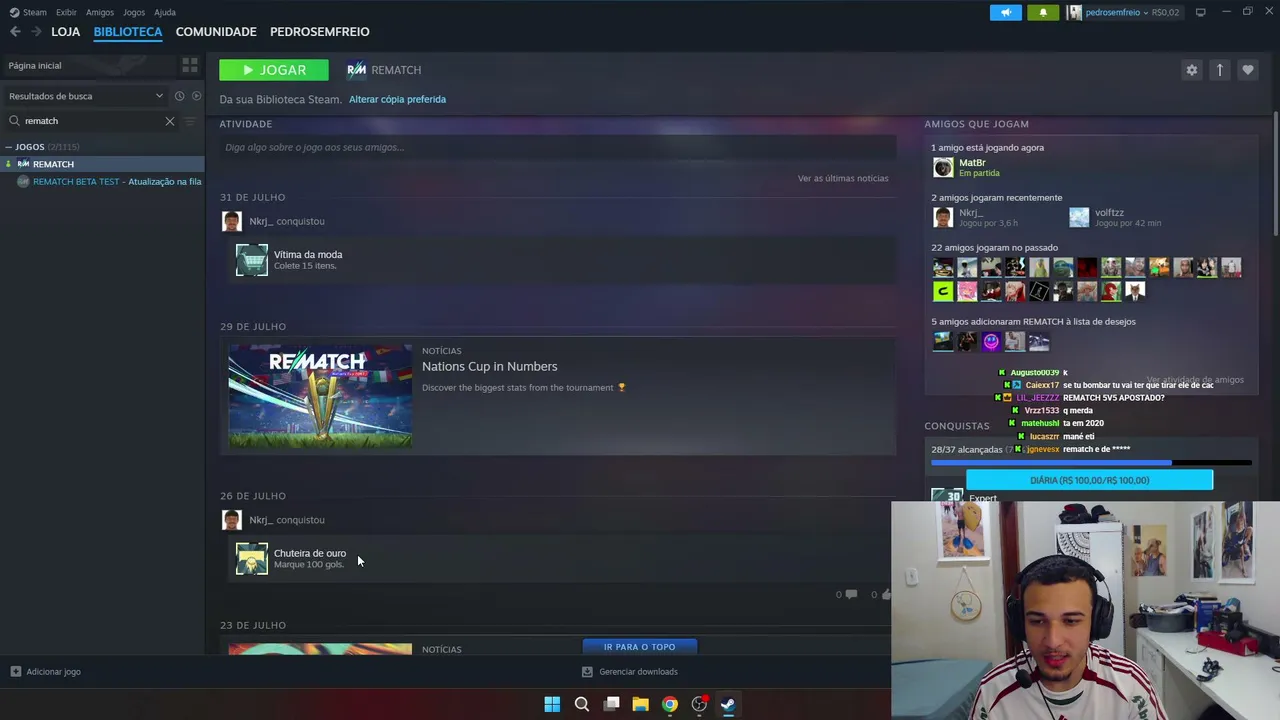Screen dimensions: 1280x720
Task: Open the announcements megaphone button
Action: (1005, 12)
